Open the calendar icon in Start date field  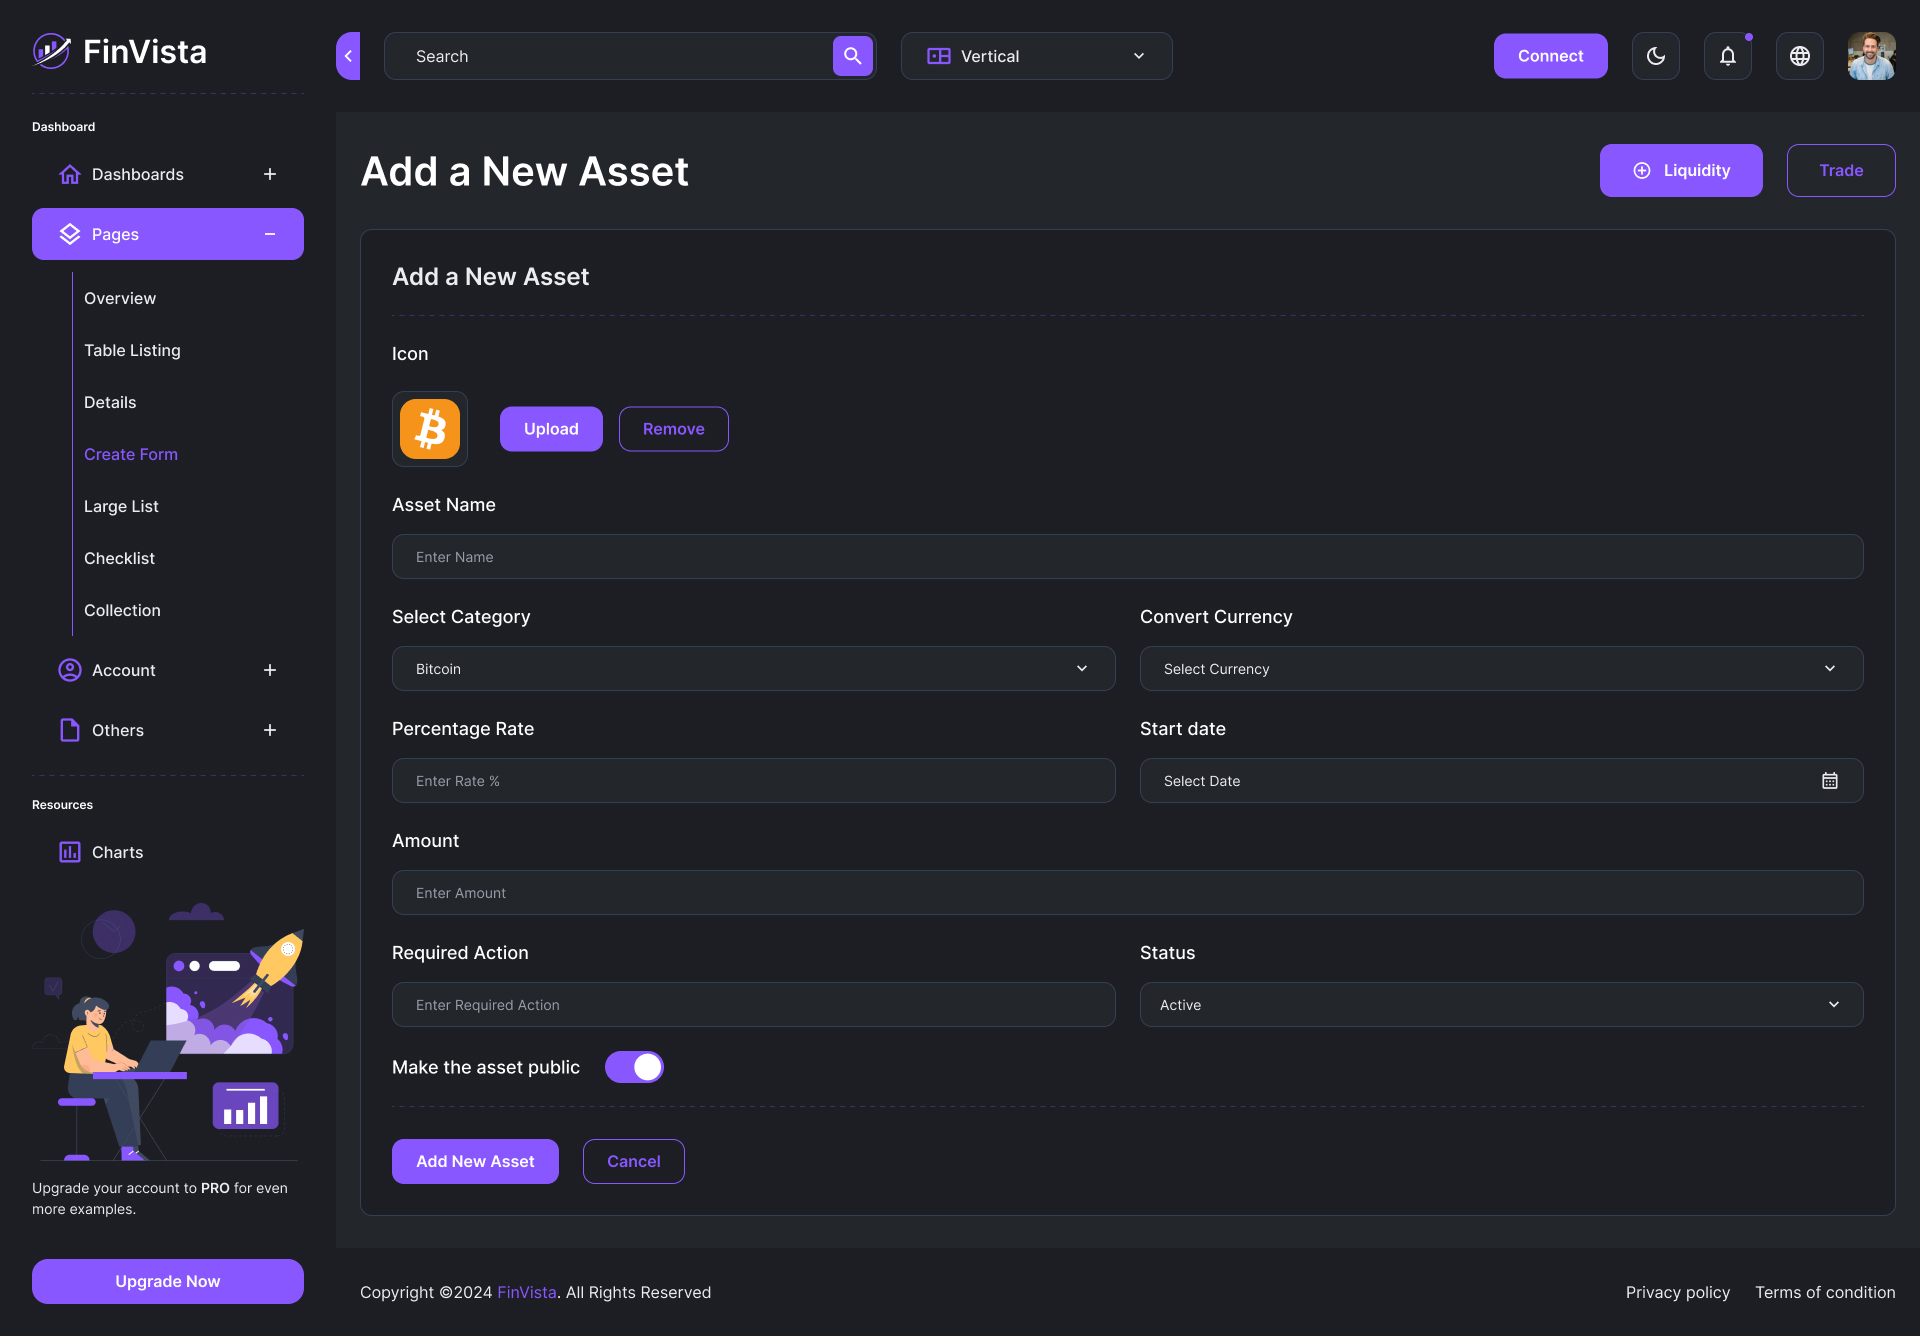coord(1830,780)
